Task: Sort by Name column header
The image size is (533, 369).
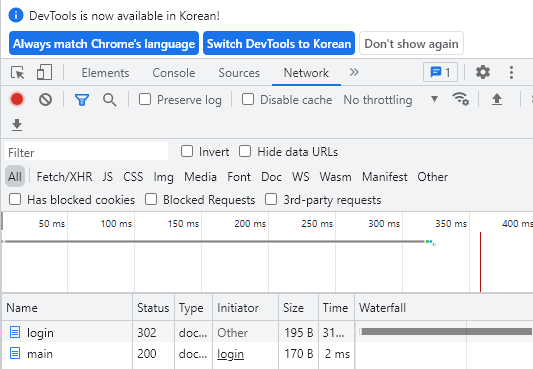Action: [x=67, y=308]
